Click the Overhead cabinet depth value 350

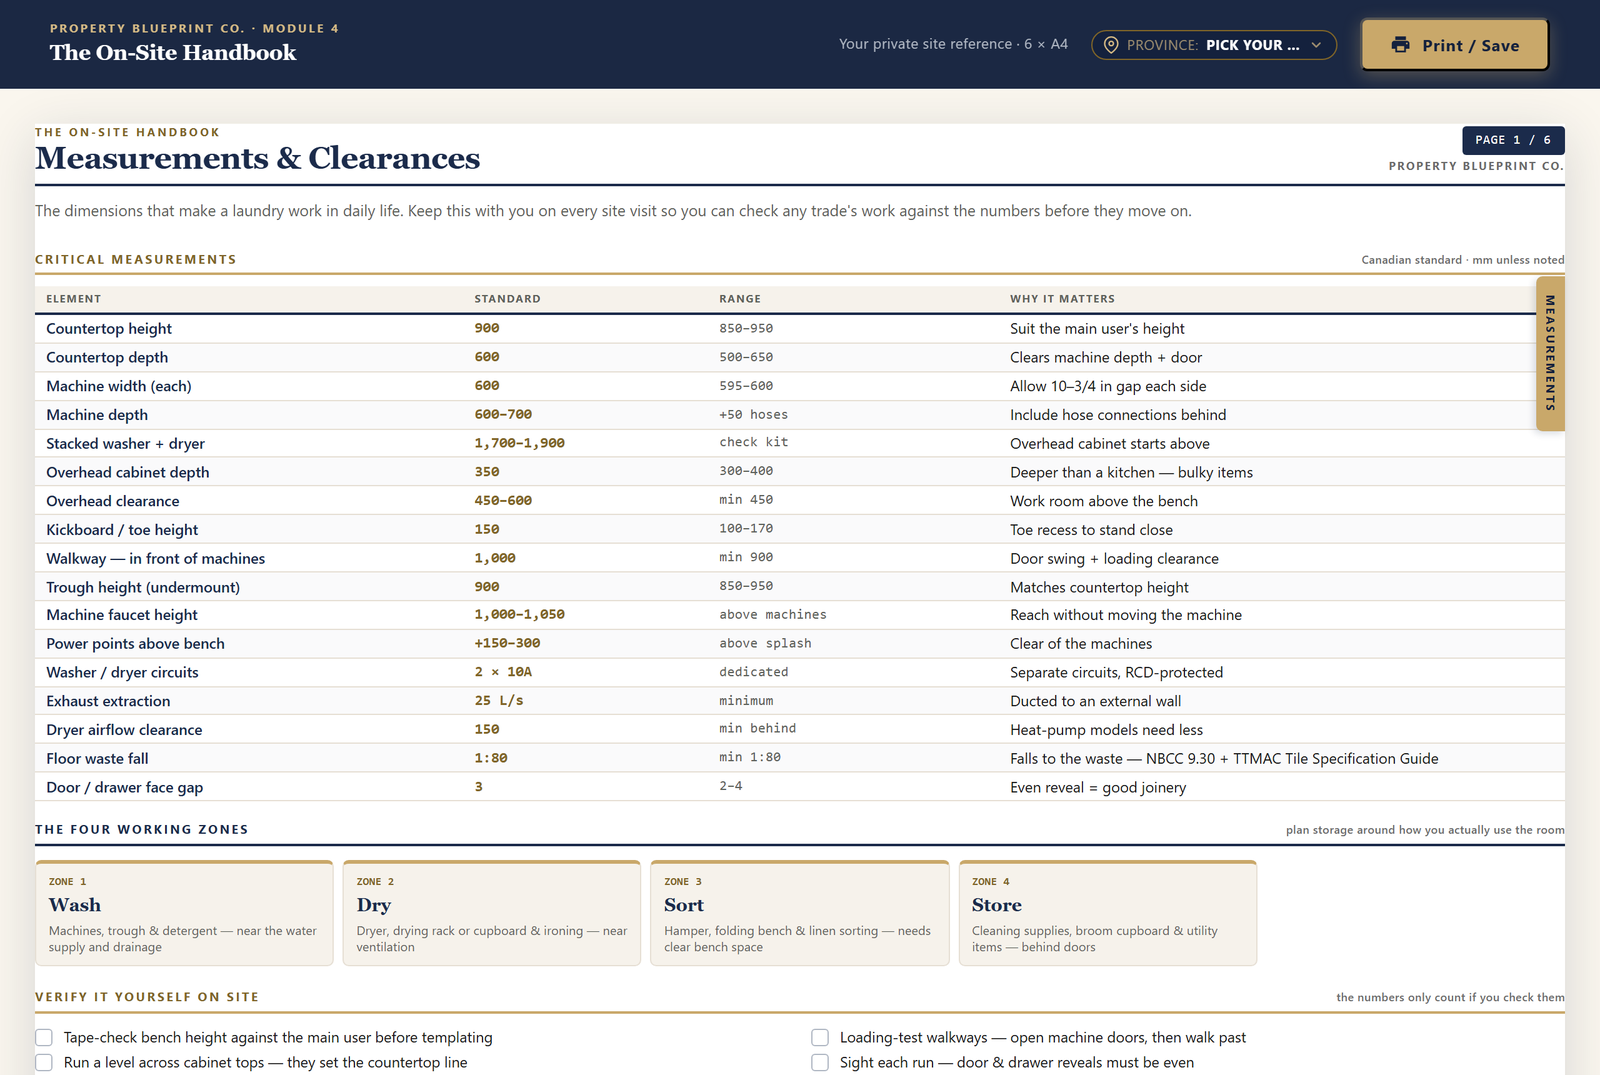coord(487,472)
